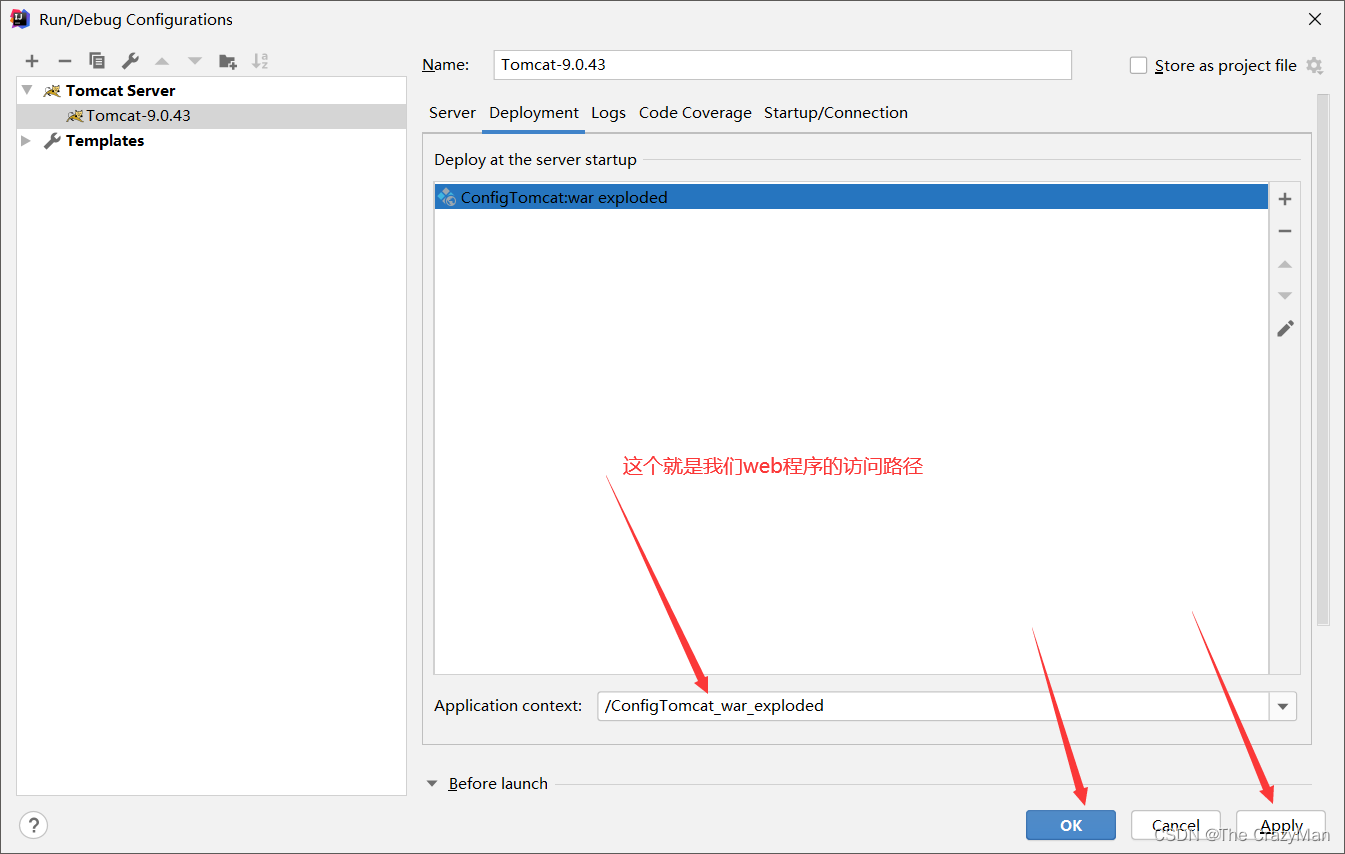Select the ConfigTomcat:war exploded artifact row
Screen dimensions: 1345x854
point(851,197)
